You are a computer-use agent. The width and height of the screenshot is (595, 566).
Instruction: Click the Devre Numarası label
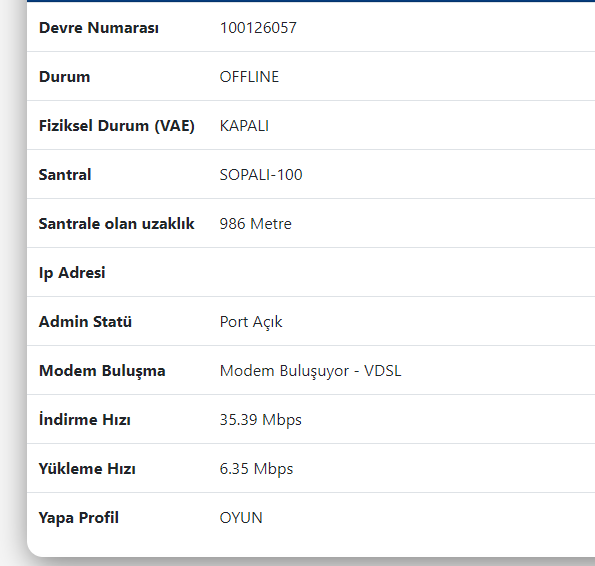tap(99, 28)
